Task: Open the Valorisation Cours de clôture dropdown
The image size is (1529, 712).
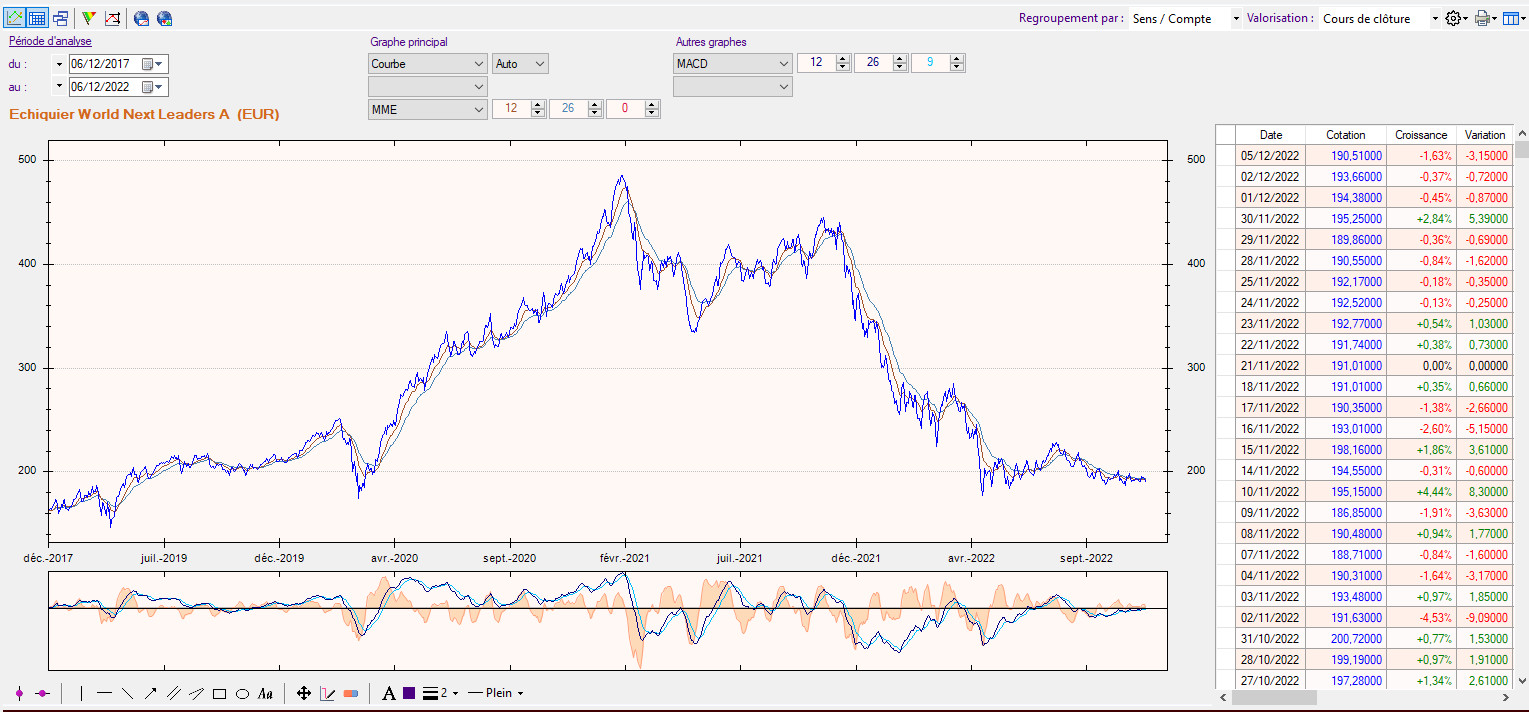Action: (1380, 18)
